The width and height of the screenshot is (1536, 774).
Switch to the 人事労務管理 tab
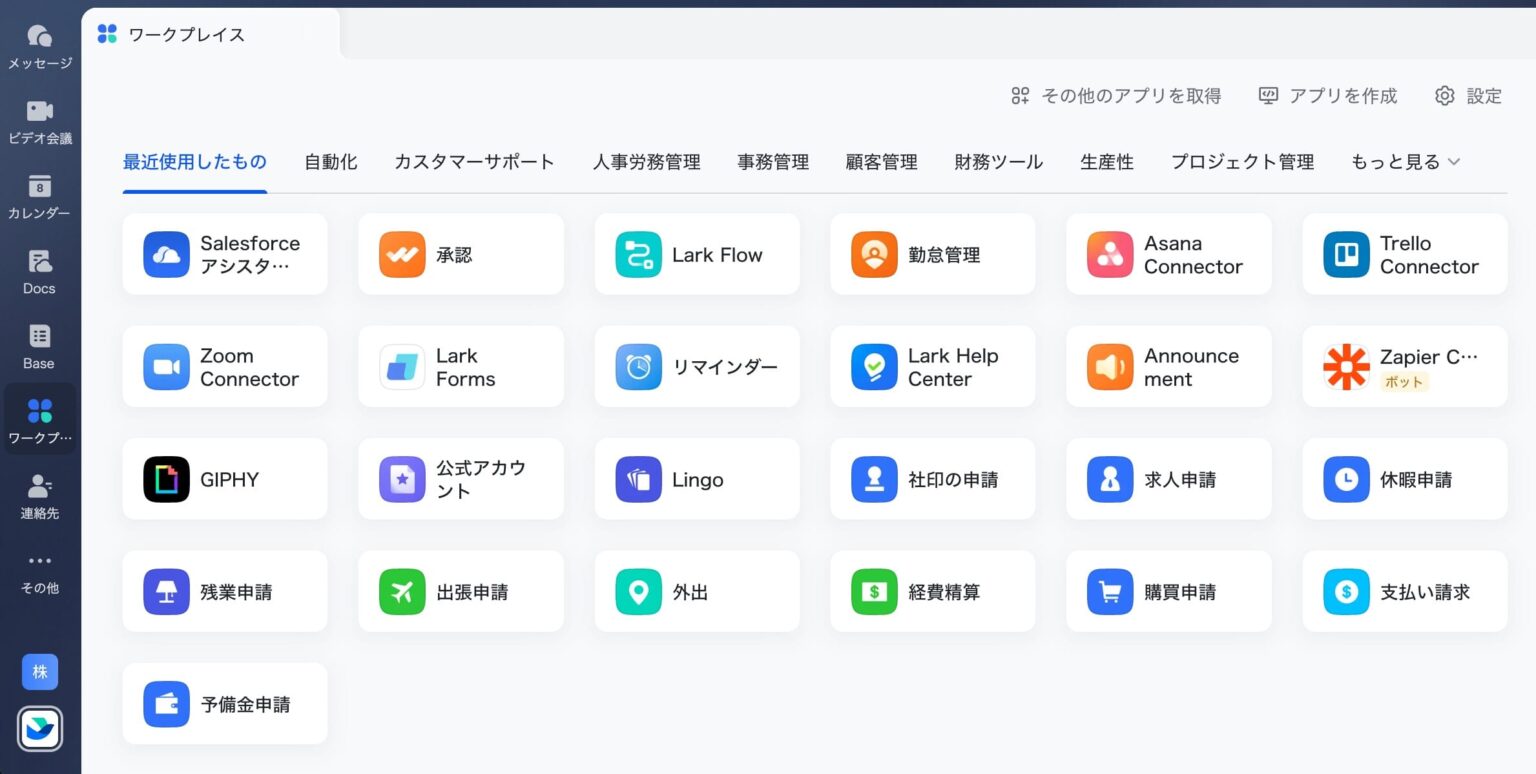(x=646, y=162)
